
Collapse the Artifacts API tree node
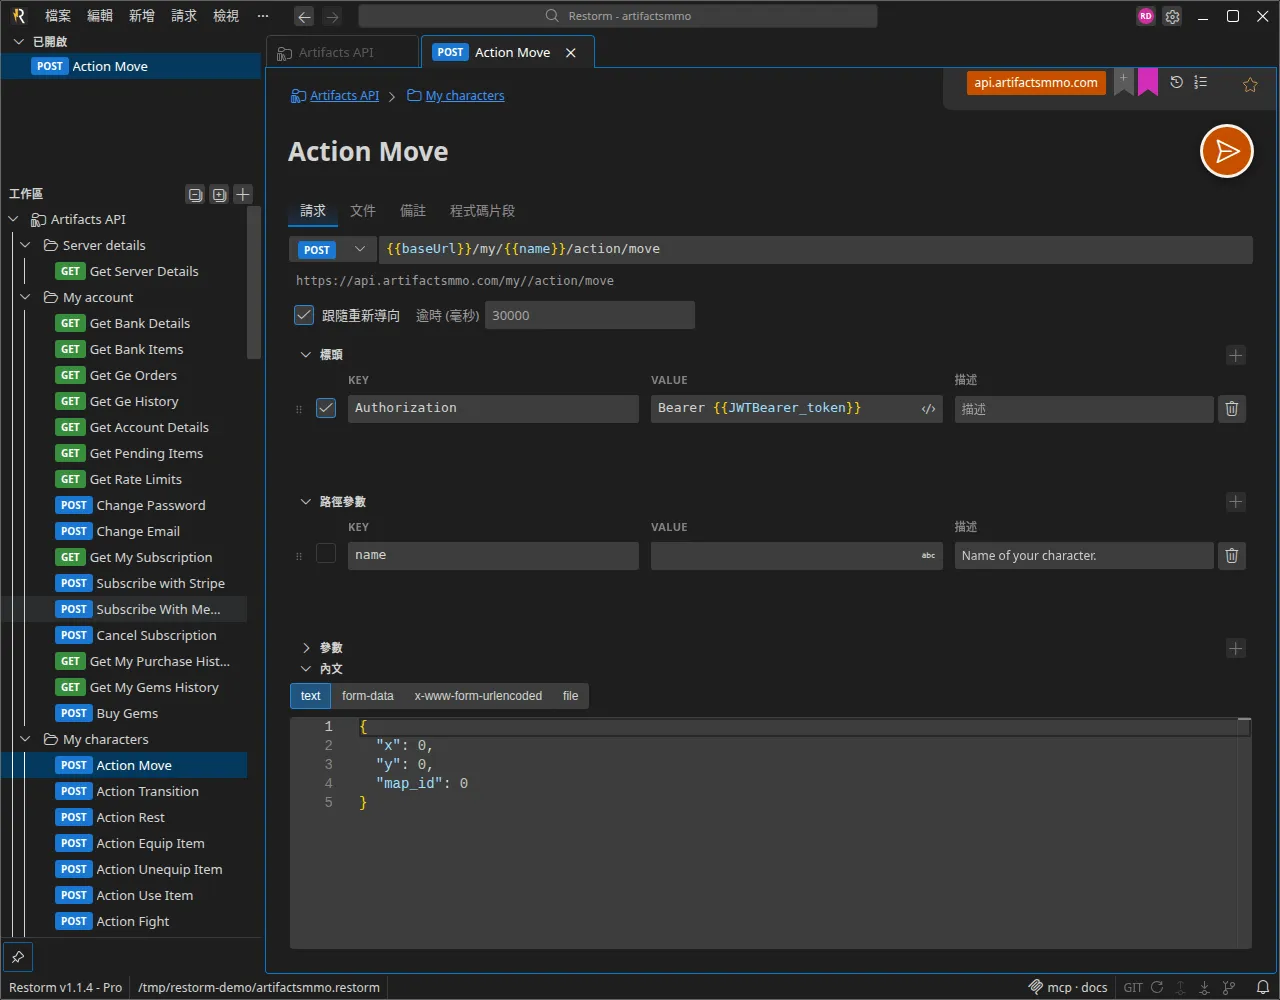point(13,219)
